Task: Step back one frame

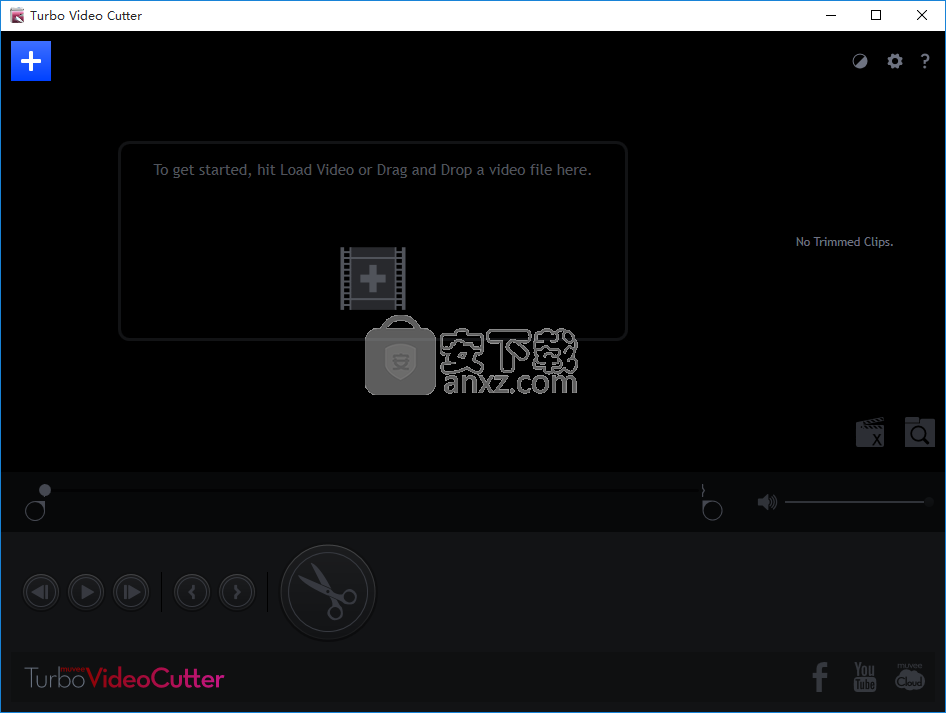Action: (x=41, y=592)
